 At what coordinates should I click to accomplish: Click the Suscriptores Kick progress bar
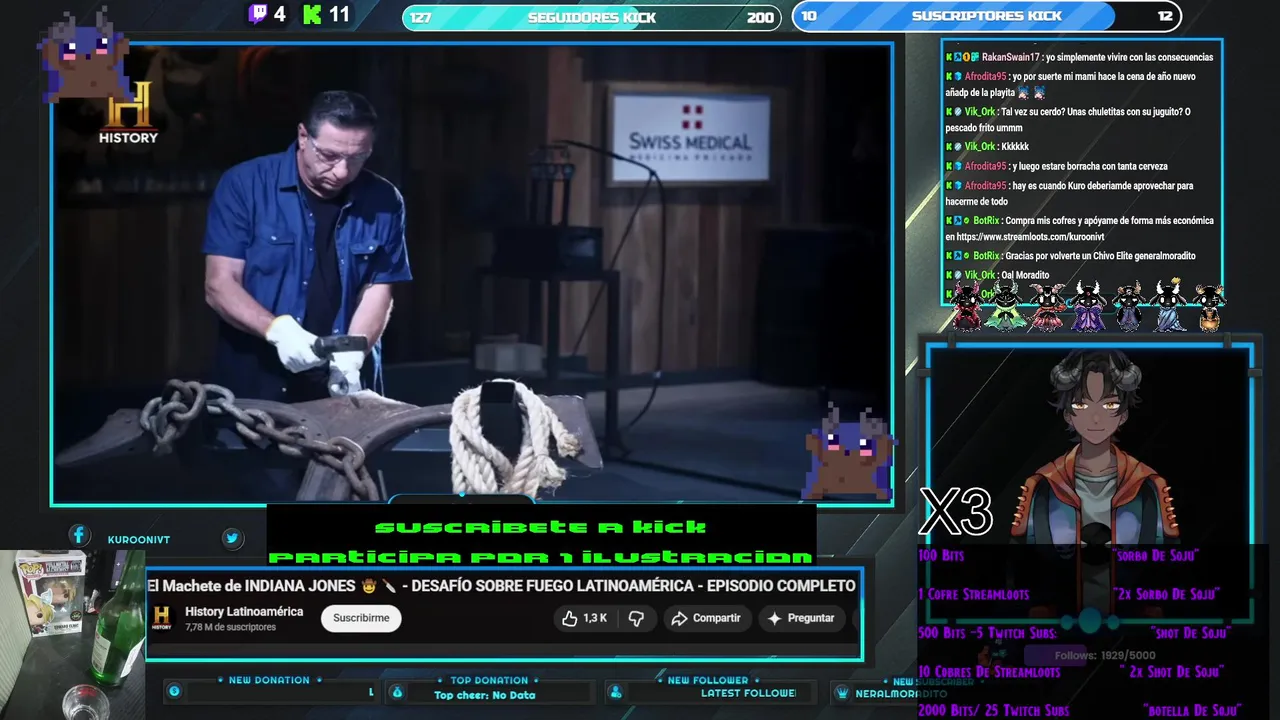coord(987,16)
